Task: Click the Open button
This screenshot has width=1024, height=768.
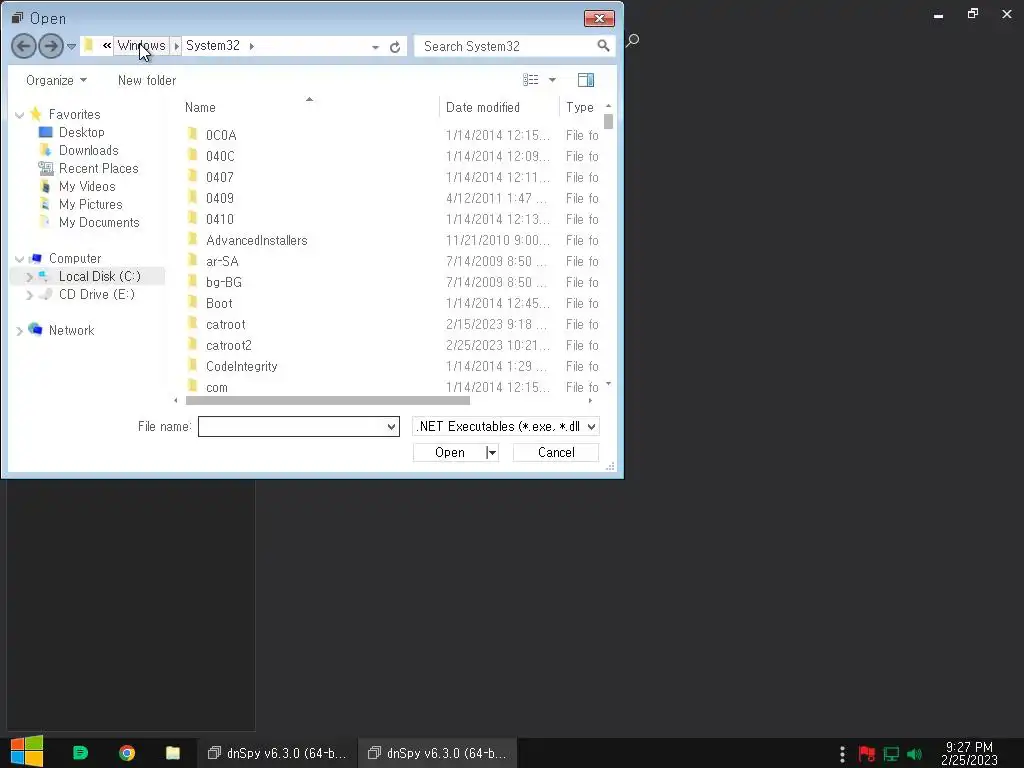Action: point(450,453)
